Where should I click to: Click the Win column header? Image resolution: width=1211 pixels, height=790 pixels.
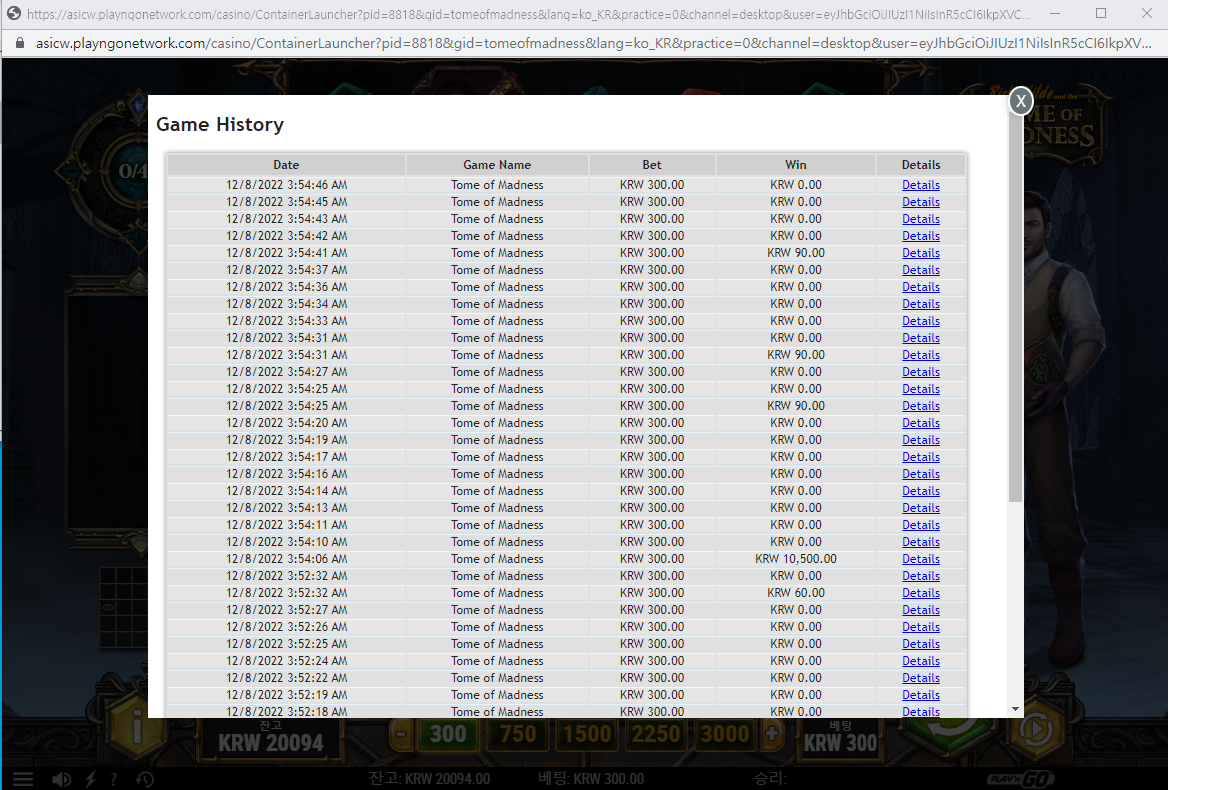[x=796, y=165]
